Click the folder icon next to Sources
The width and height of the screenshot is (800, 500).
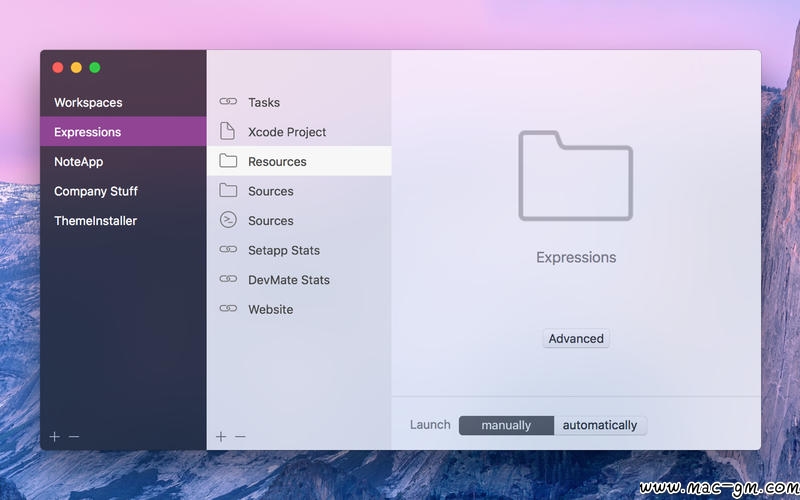click(228, 190)
